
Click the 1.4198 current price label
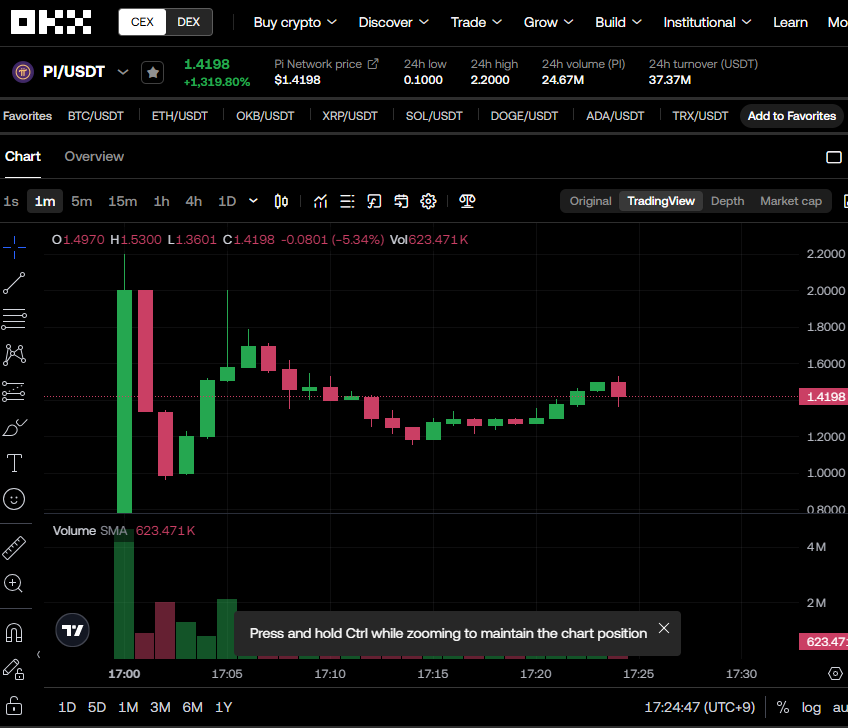tap(823, 396)
